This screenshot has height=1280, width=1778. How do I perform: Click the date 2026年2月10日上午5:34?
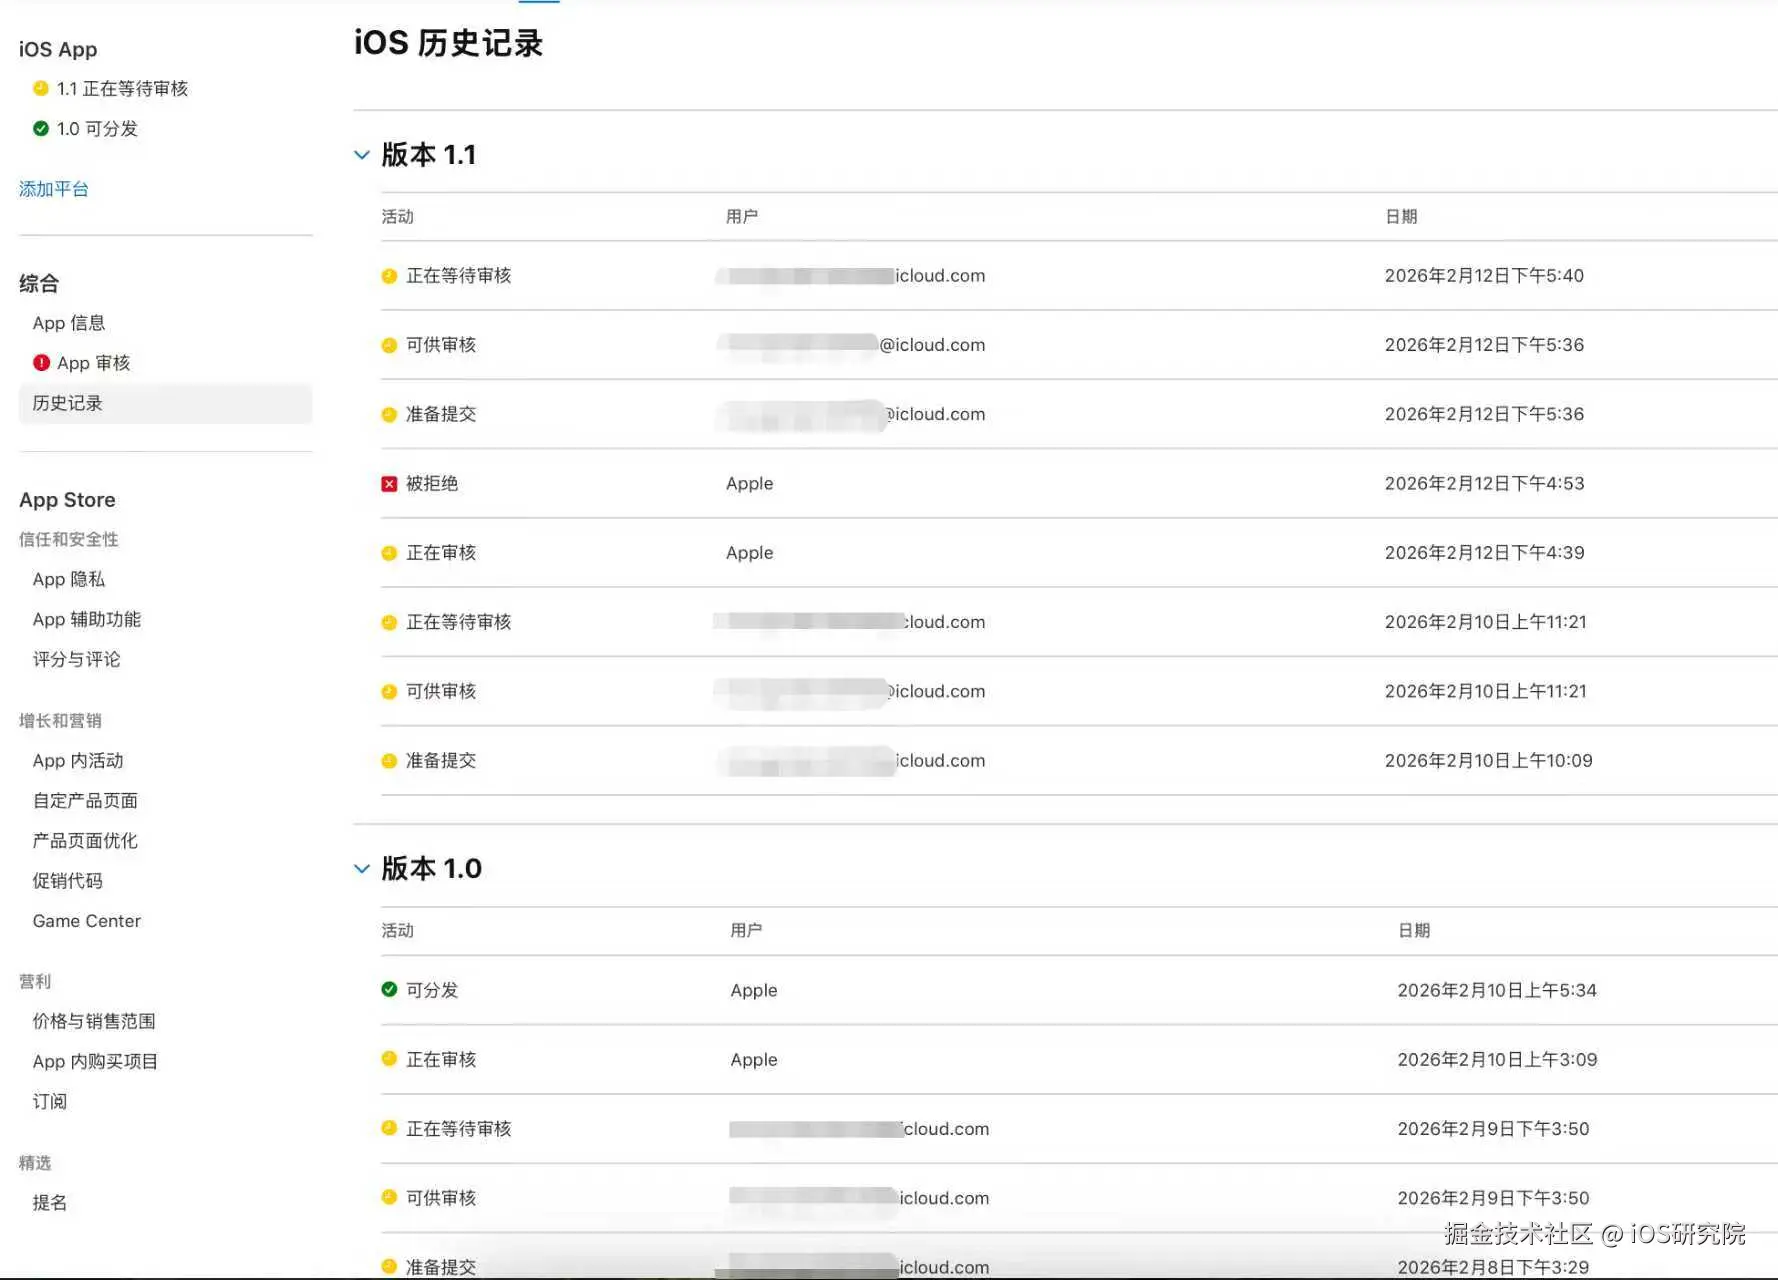pos(1497,990)
